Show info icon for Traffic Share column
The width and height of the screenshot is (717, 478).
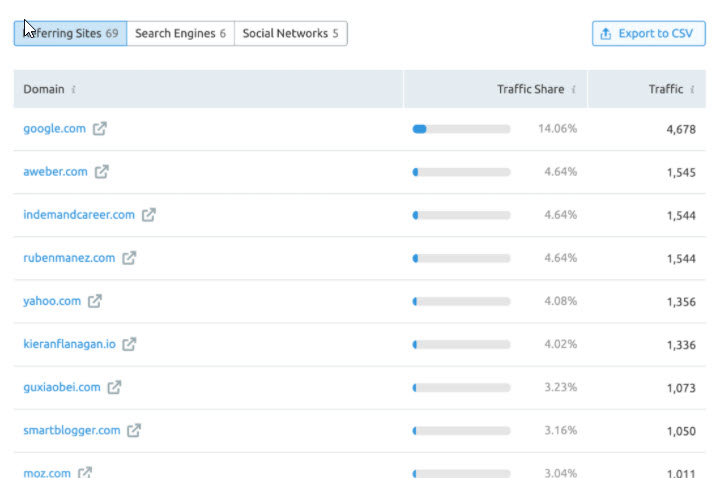pos(573,89)
